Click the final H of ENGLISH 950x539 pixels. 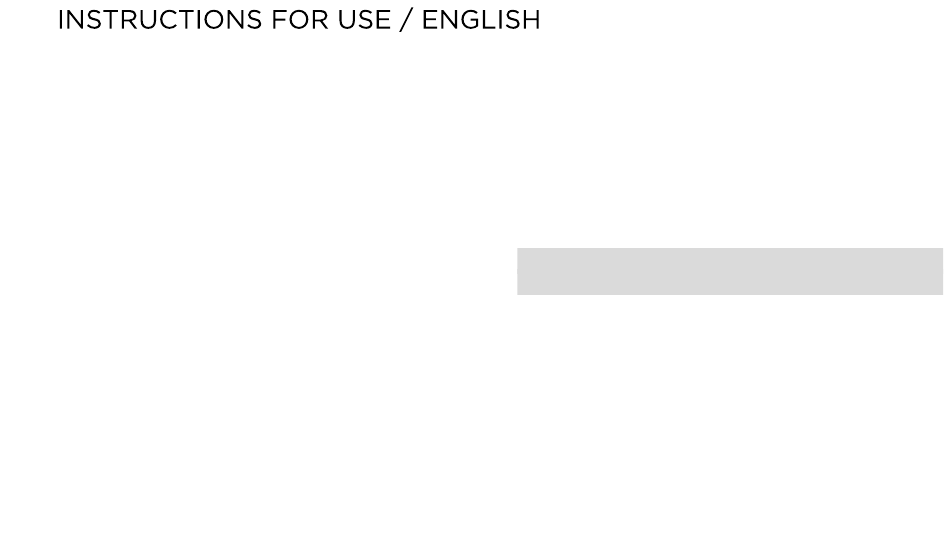click(531, 20)
